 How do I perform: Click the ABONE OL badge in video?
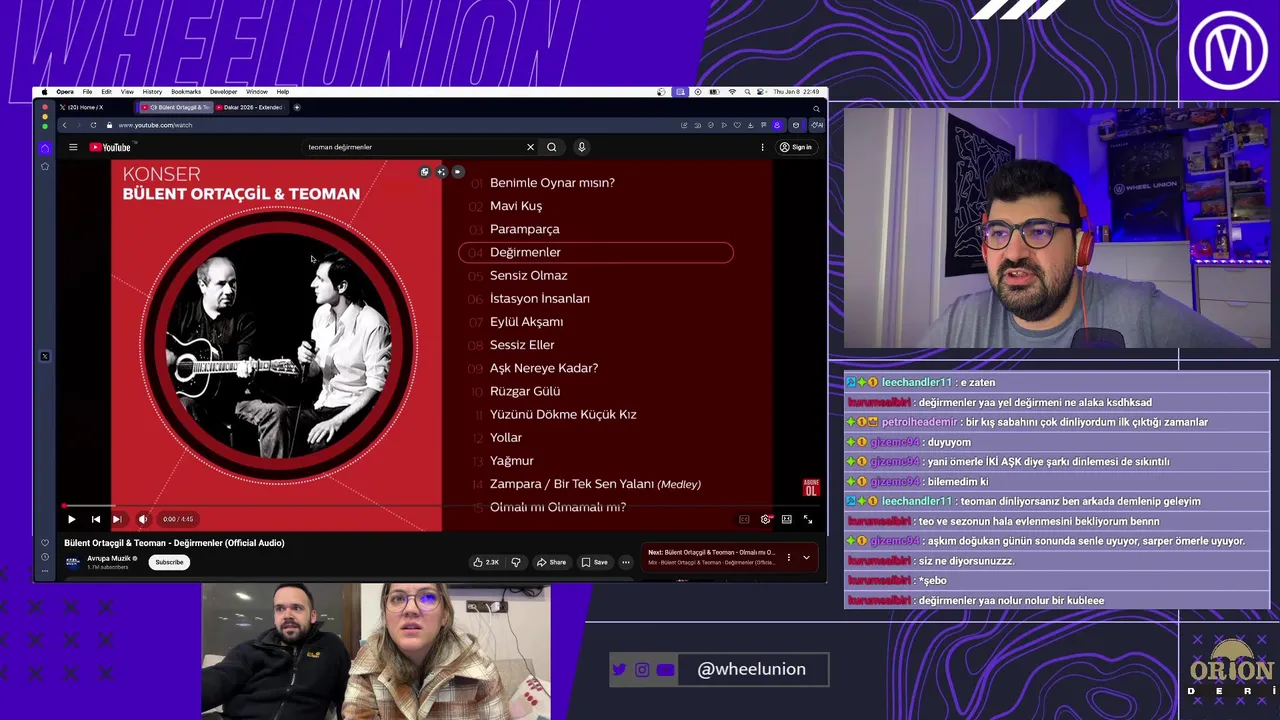point(811,488)
